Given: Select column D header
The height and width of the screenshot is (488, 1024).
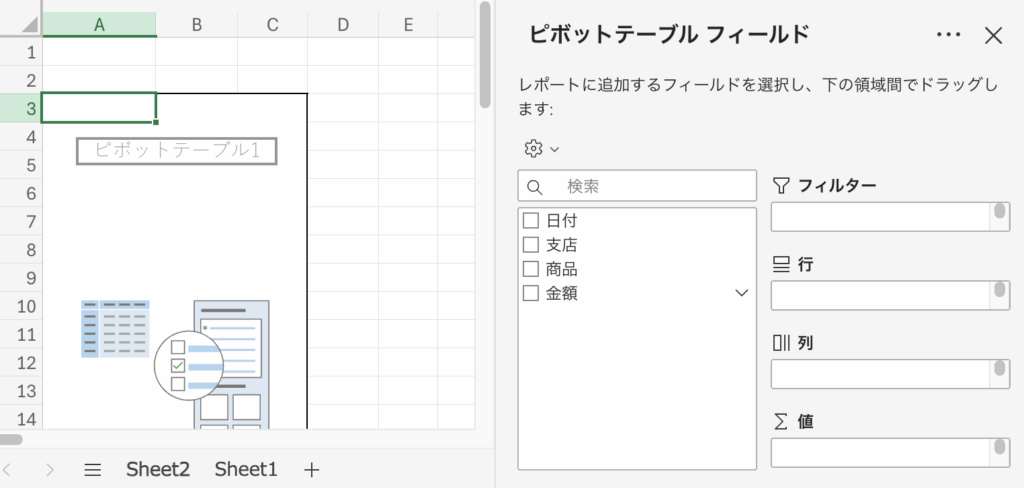Looking at the screenshot, I should click(x=342, y=25).
